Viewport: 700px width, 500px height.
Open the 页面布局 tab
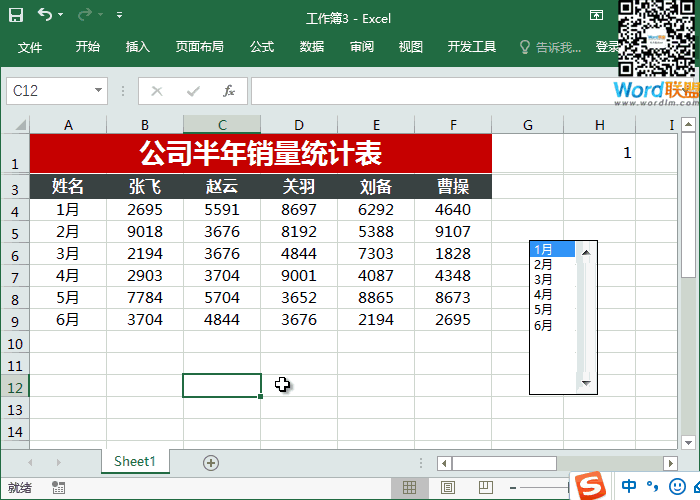pyautogui.click(x=200, y=46)
